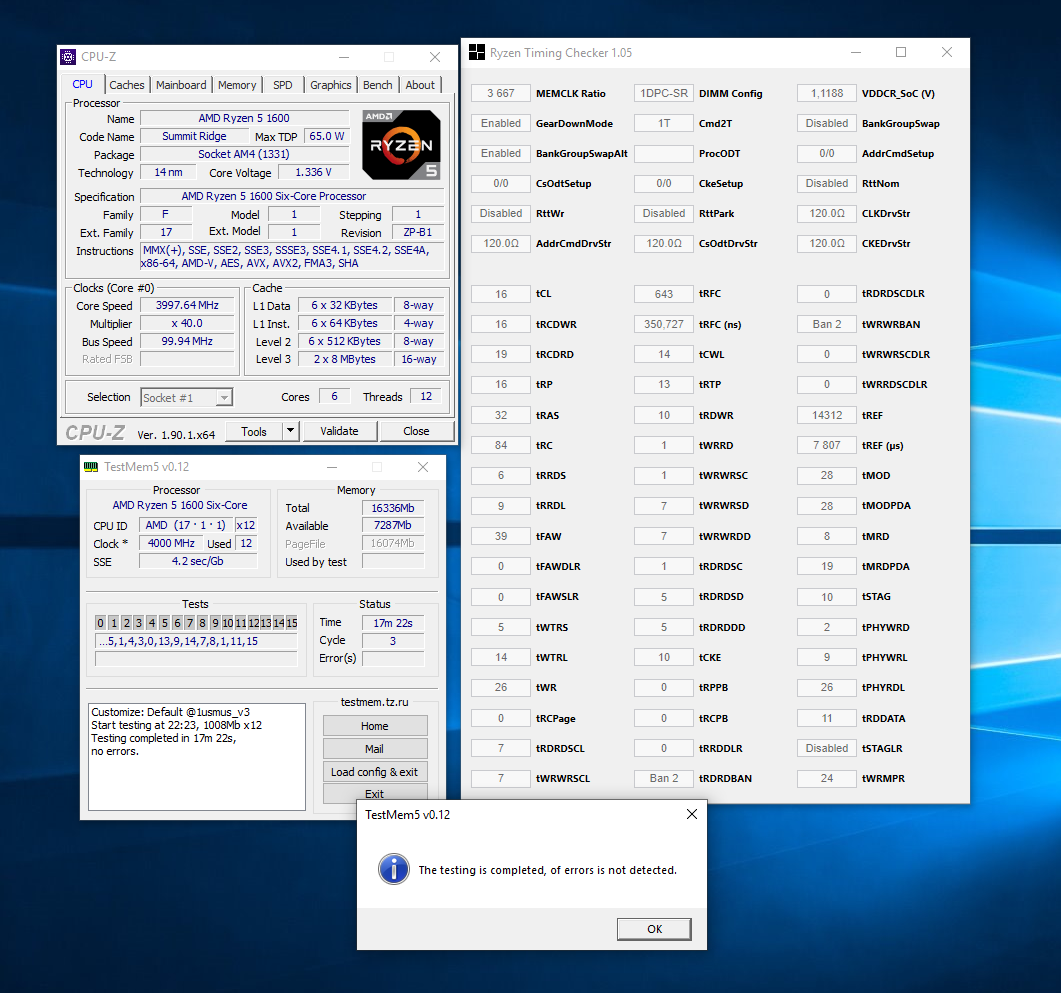Click the empty Error(s) field
This screenshot has width=1061, height=993.
point(393,658)
